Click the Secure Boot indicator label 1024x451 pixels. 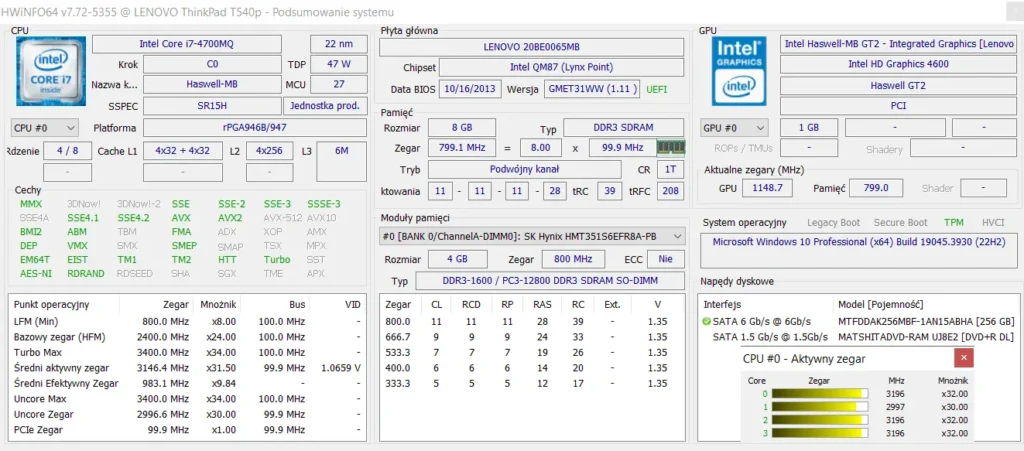[901, 223]
